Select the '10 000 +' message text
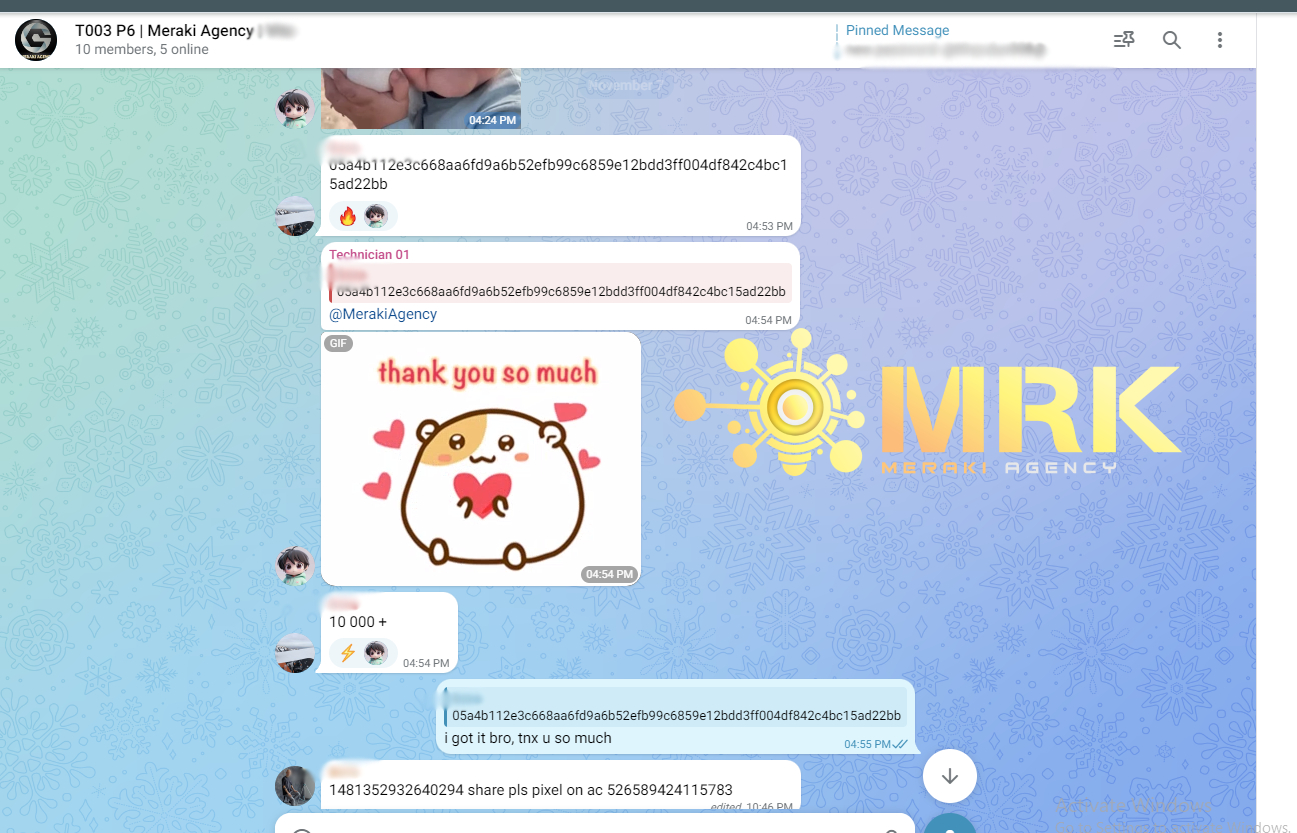 coord(358,622)
